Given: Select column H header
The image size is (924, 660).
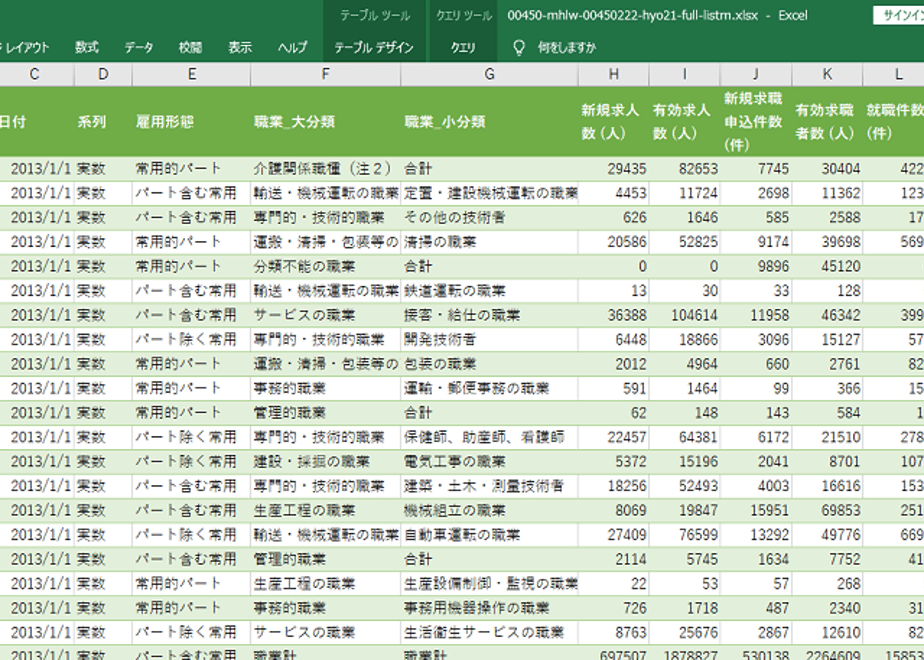Looking at the screenshot, I should [x=613, y=74].
